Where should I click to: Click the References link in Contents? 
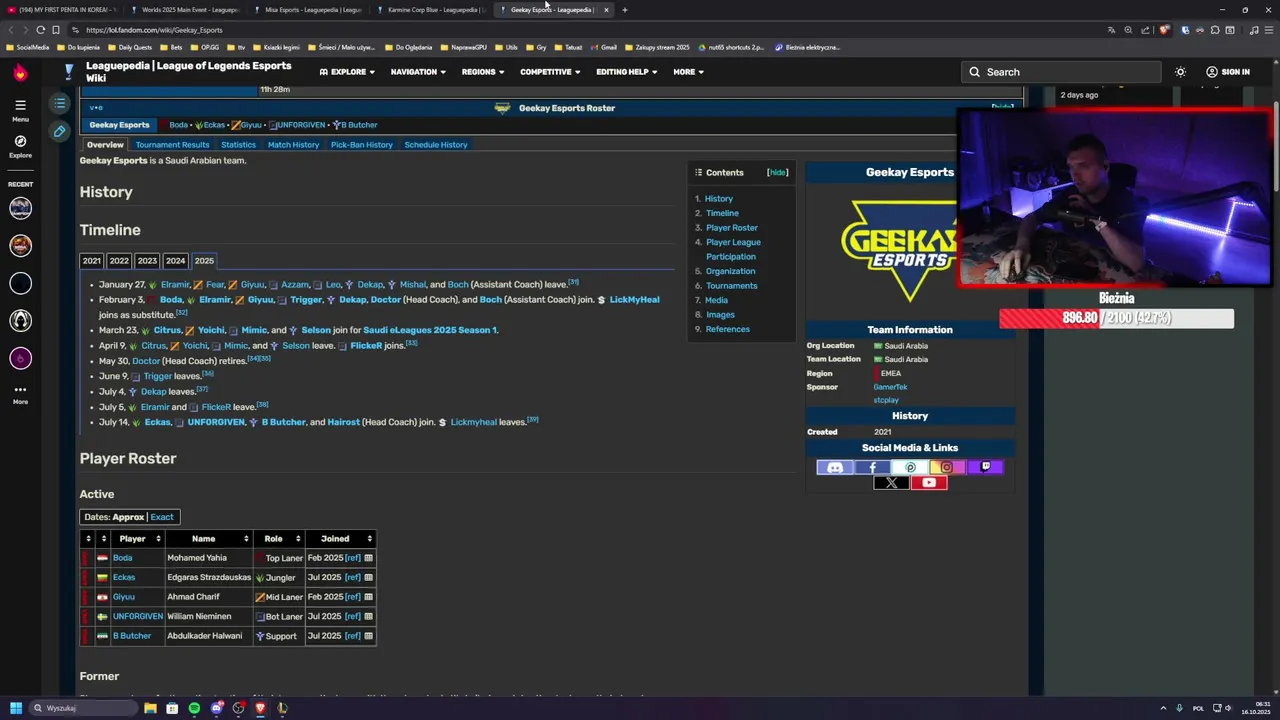tap(727, 329)
